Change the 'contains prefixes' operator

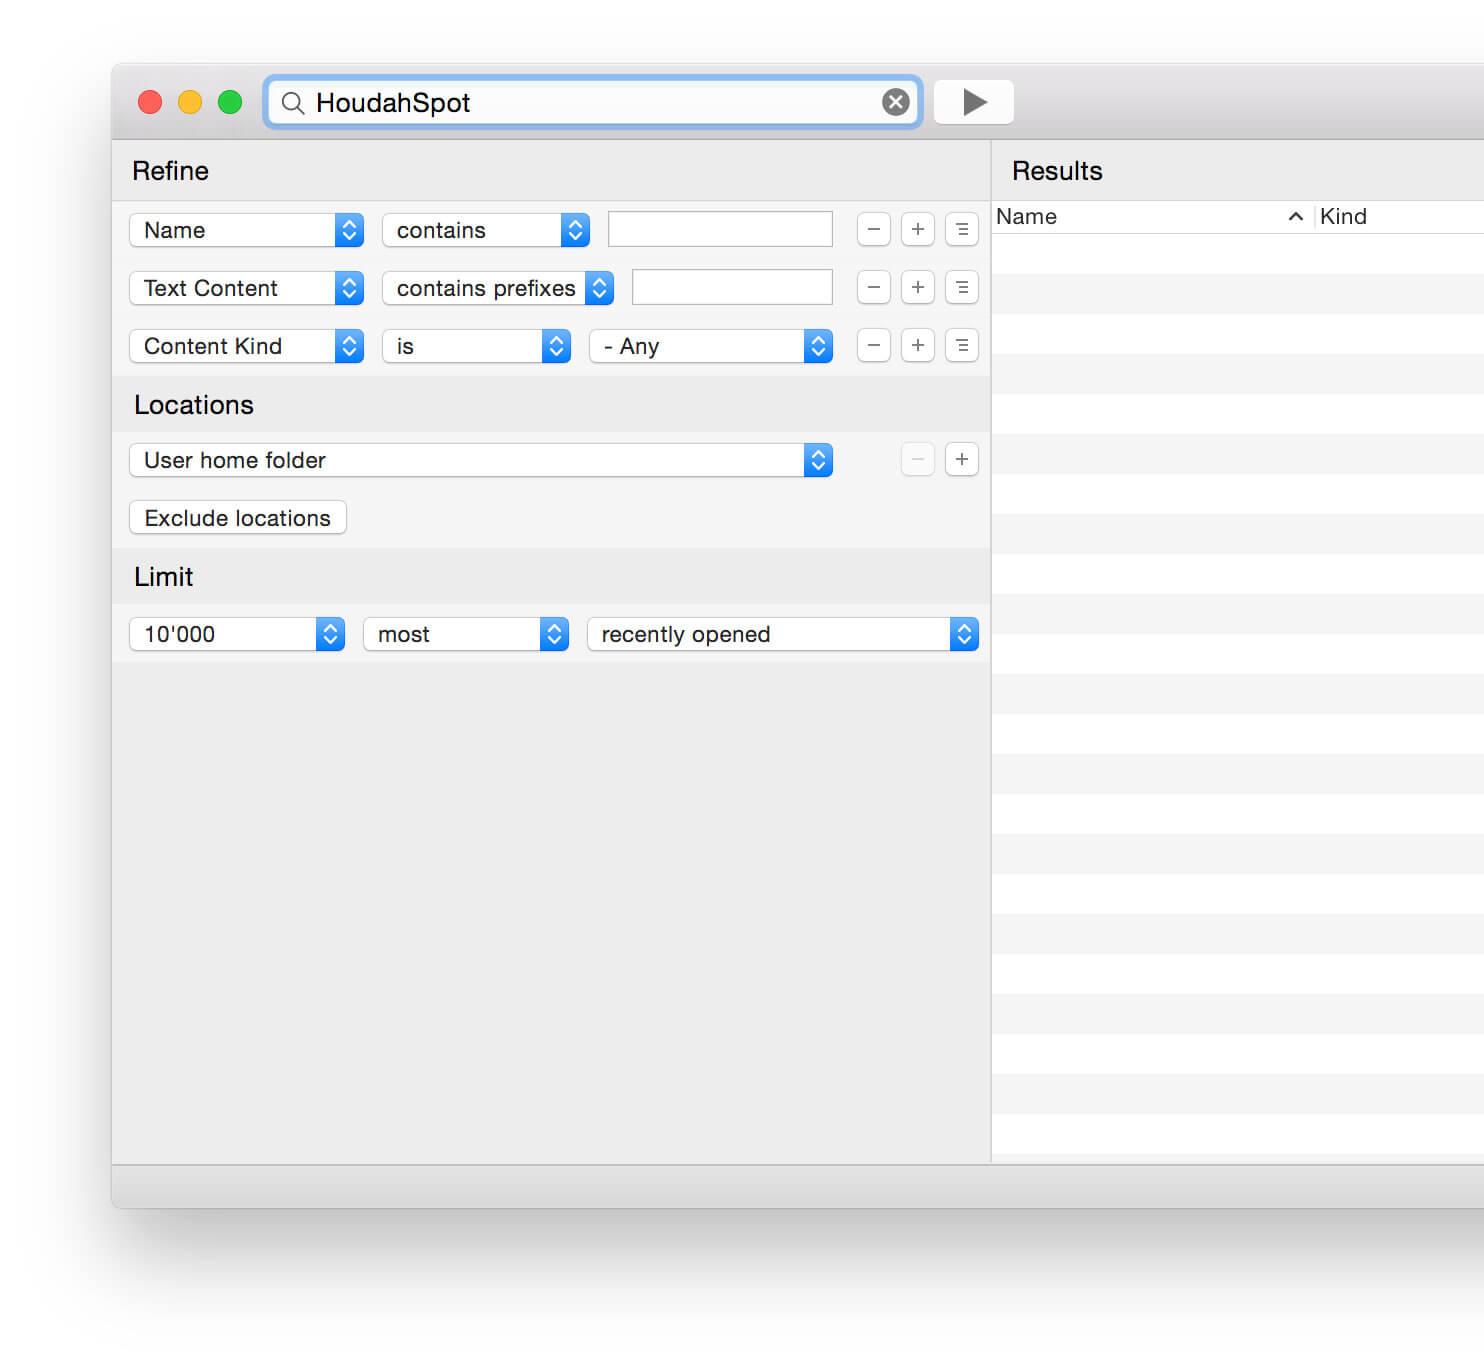[x=598, y=287]
